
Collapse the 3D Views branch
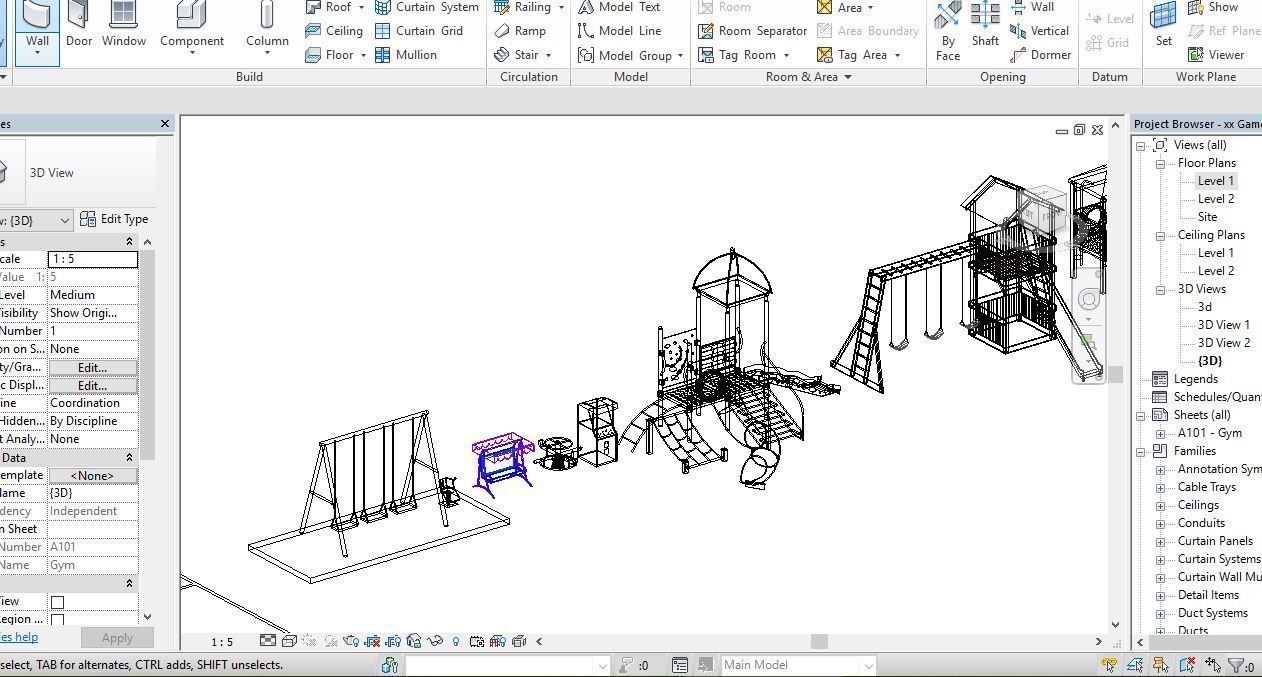[x=1158, y=288]
